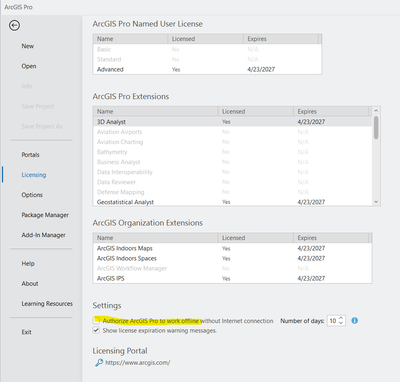Screen dimensions: 400x382
Task: Select Aviation Charting extension row
Action: pos(232,142)
